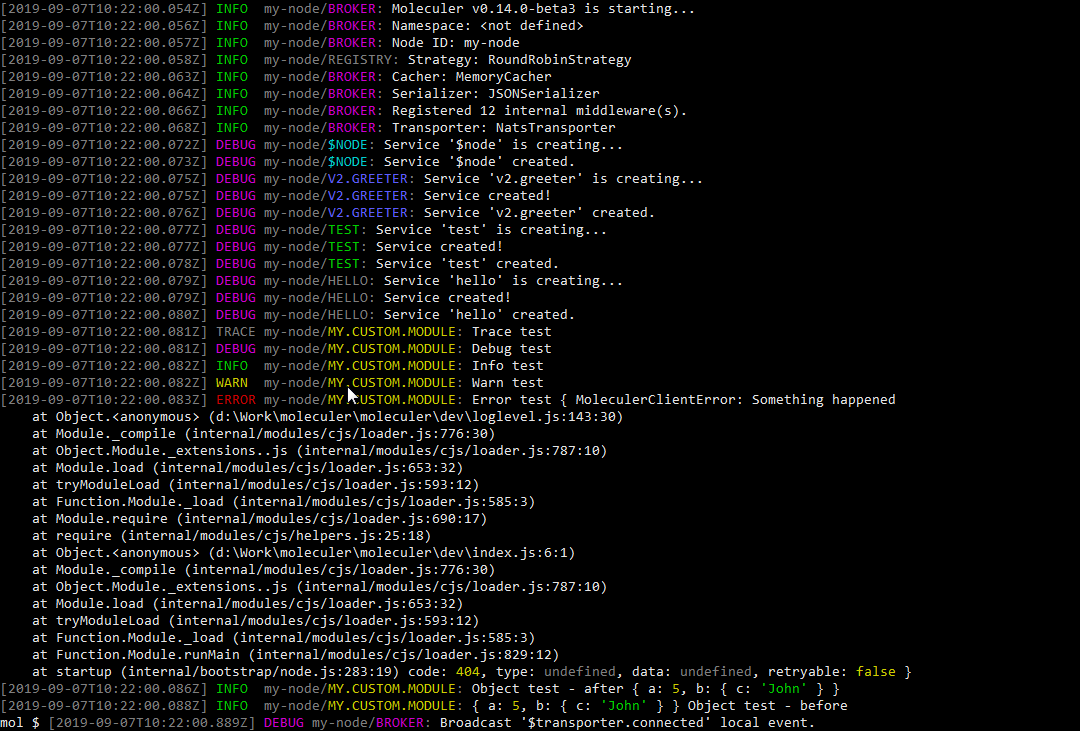1080x731 pixels.
Task: Select the 'at Module.require' stack line
Action: coord(260,519)
